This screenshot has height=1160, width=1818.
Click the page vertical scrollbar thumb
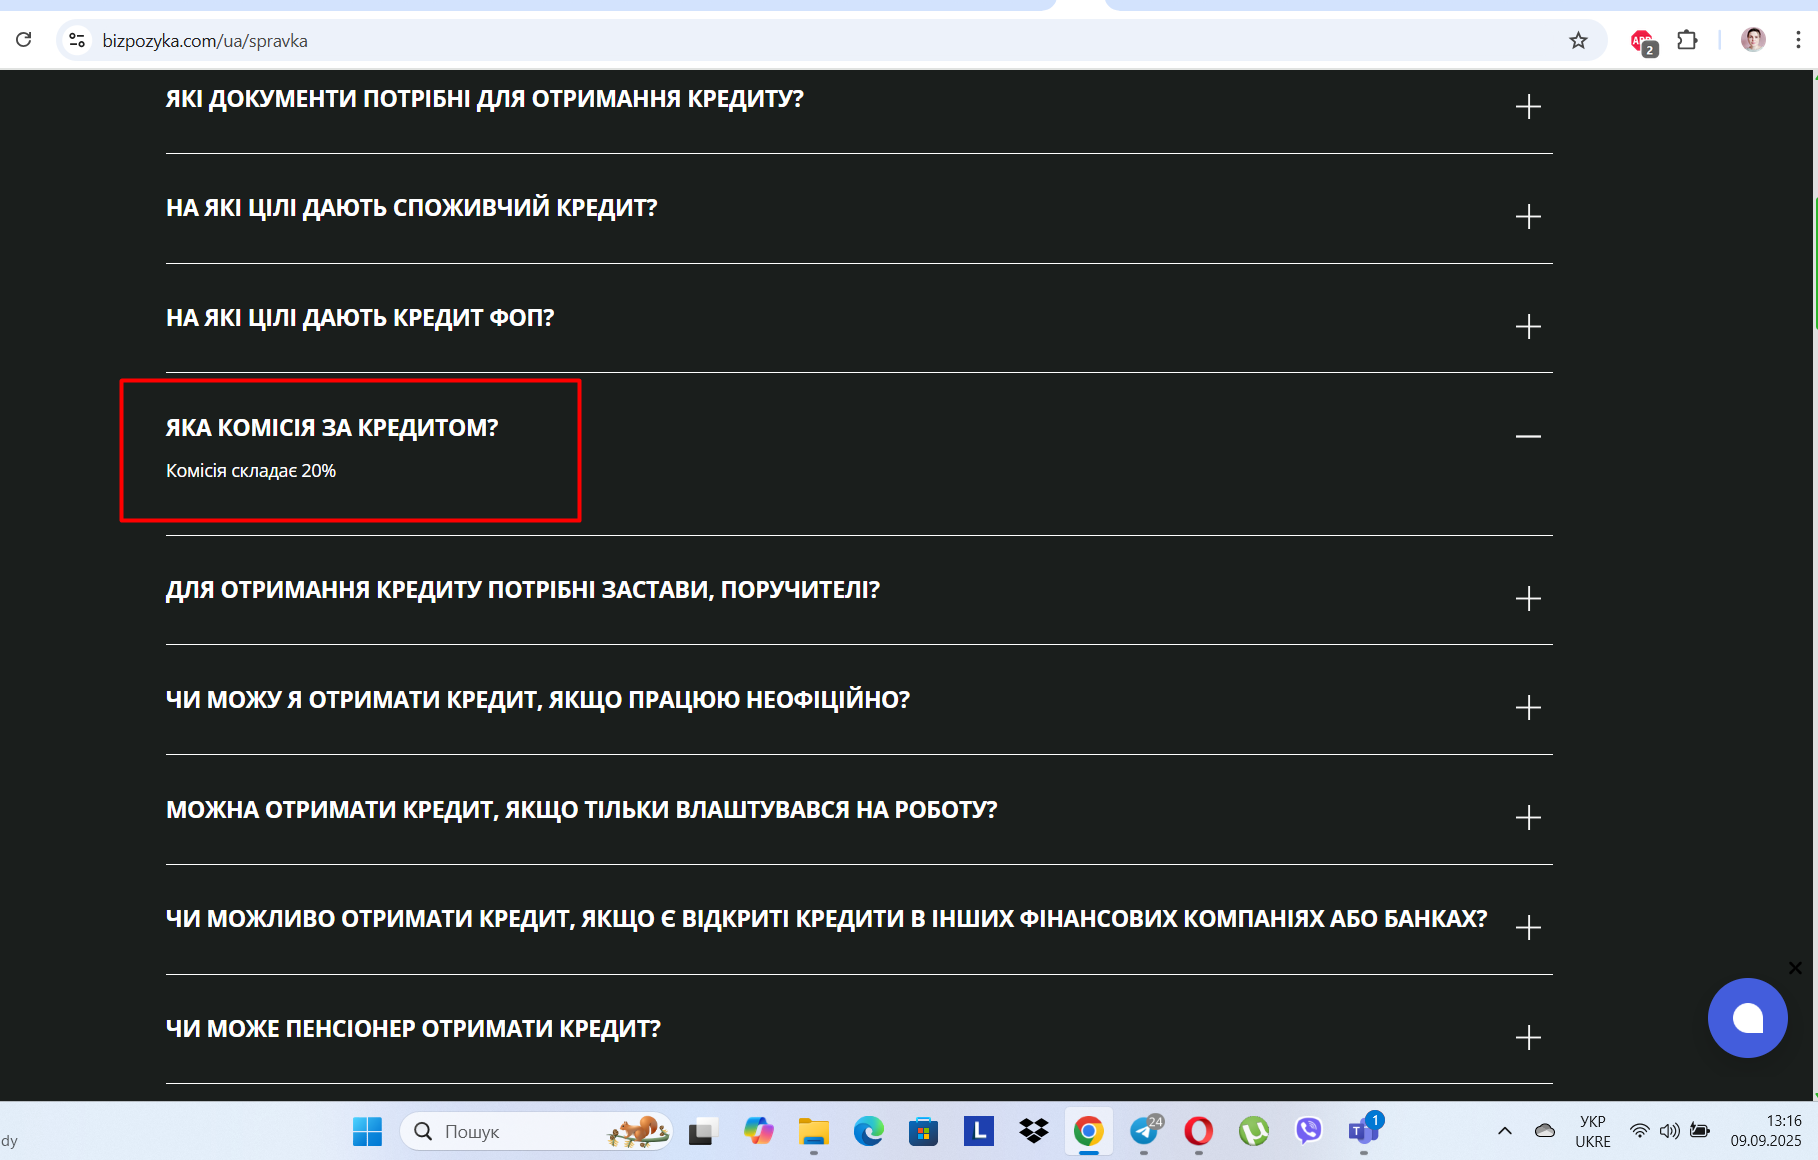pyautogui.click(x=1815, y=265)
